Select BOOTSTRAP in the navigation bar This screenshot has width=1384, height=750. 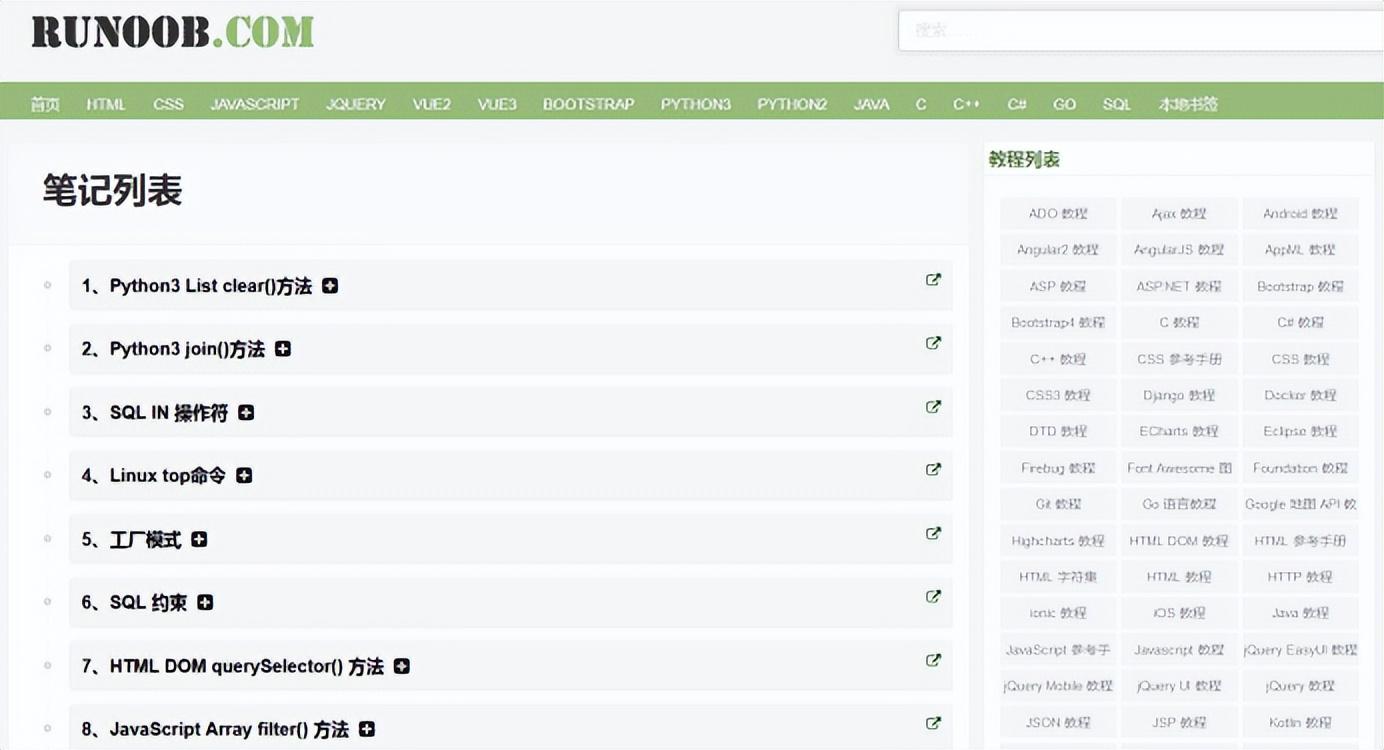[589, 104]
